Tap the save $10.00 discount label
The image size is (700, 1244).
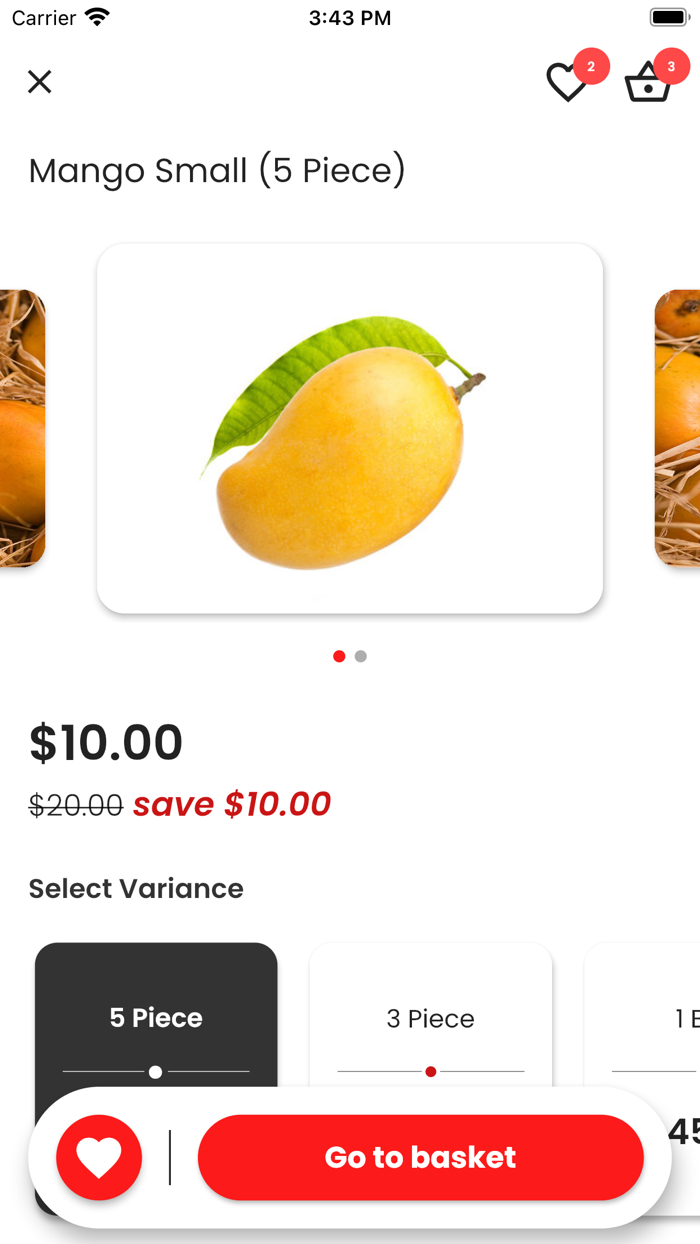click(232, 804)
